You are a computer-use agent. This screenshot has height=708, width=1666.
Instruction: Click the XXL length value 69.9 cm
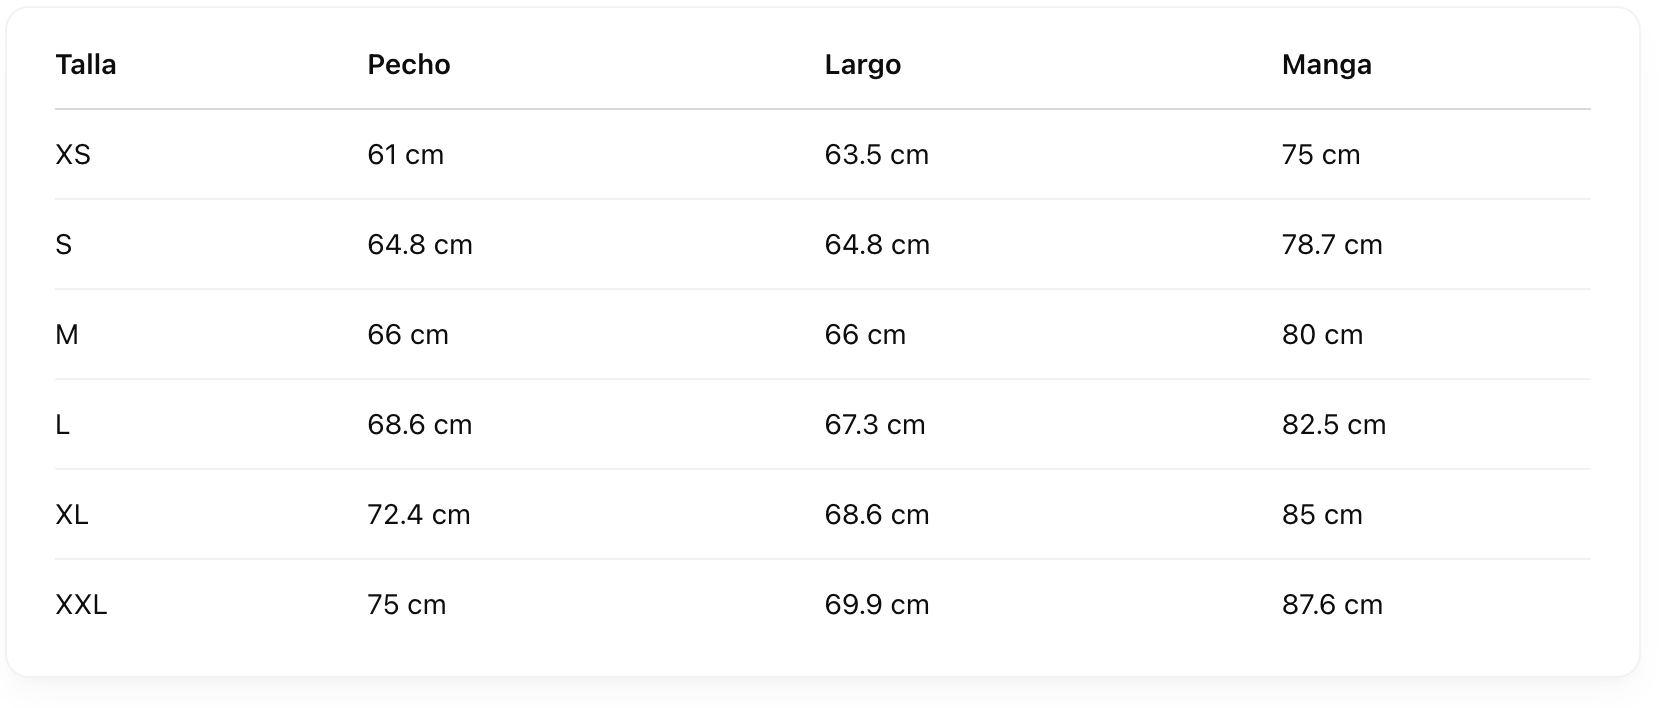coord(877,605)
